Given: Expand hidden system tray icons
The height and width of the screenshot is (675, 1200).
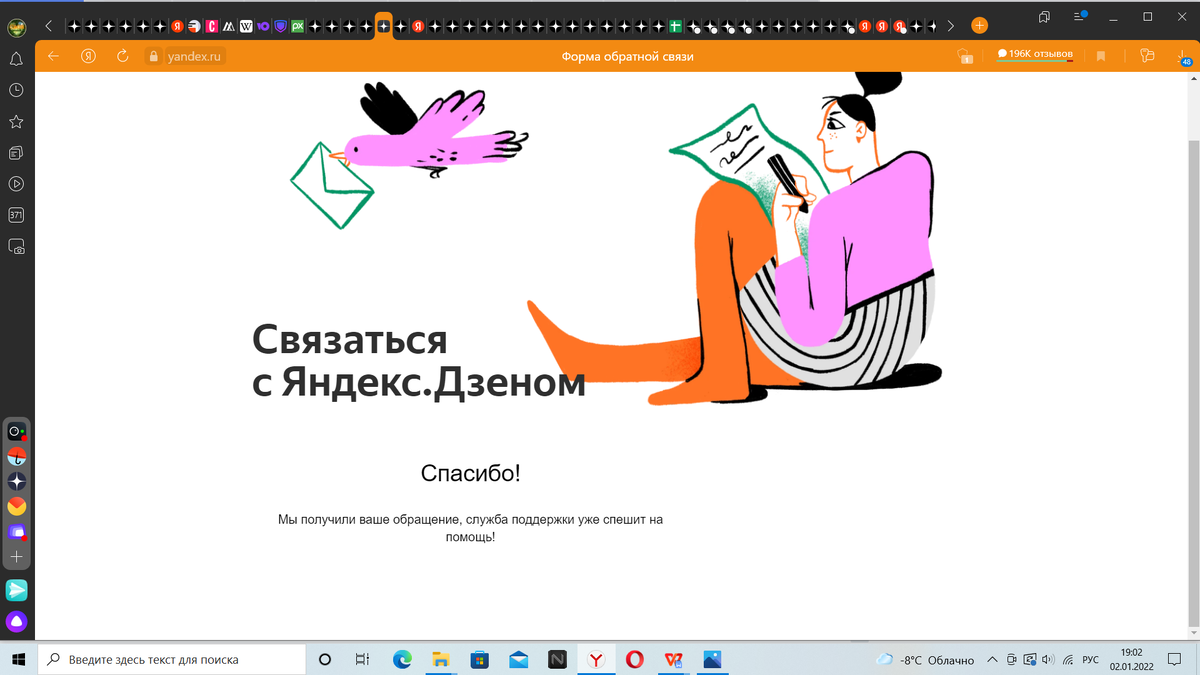Looking at the screenshot, I should pos(993,660).
